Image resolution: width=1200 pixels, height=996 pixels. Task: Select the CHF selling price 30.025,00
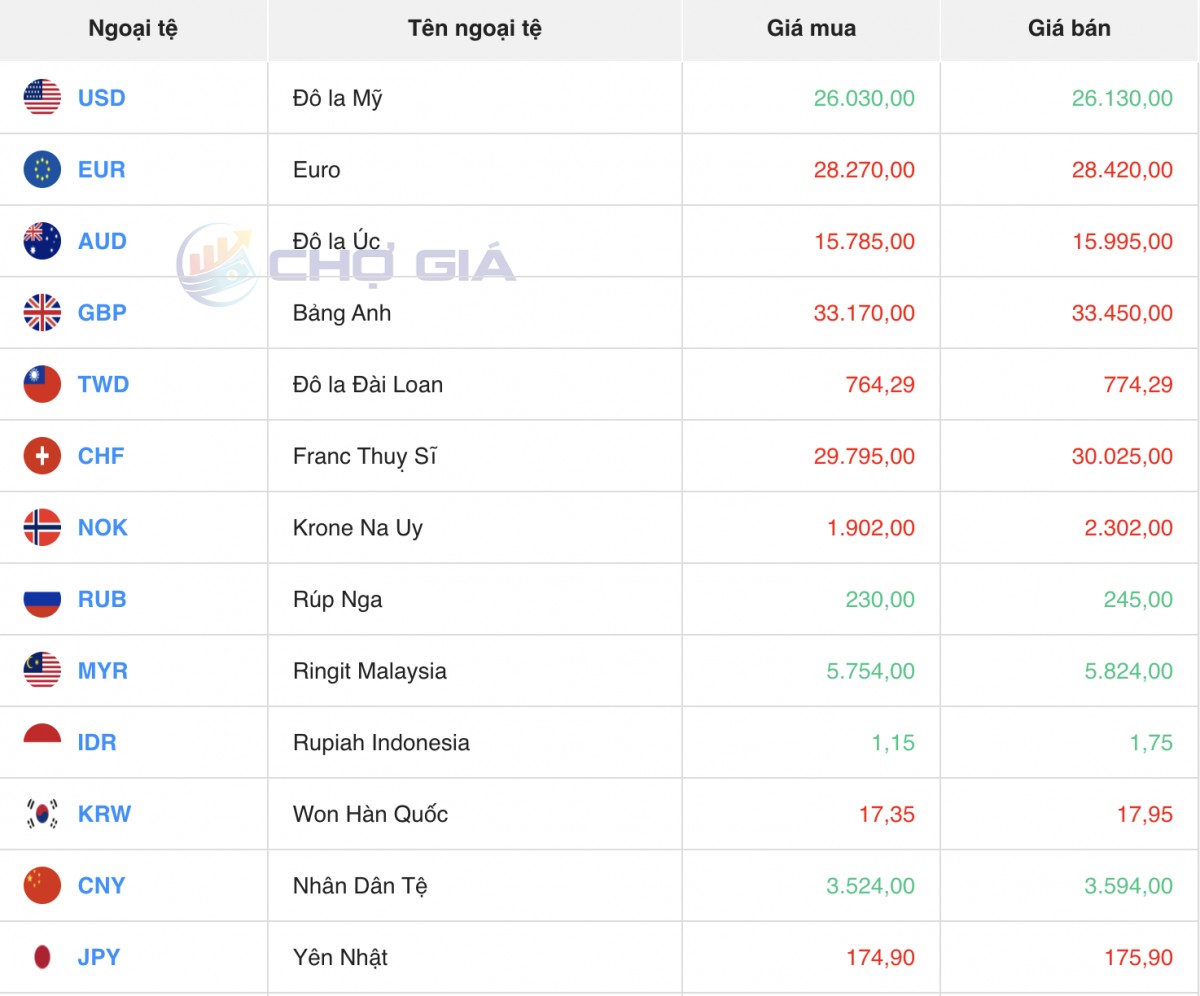[x=1123, y=457]
